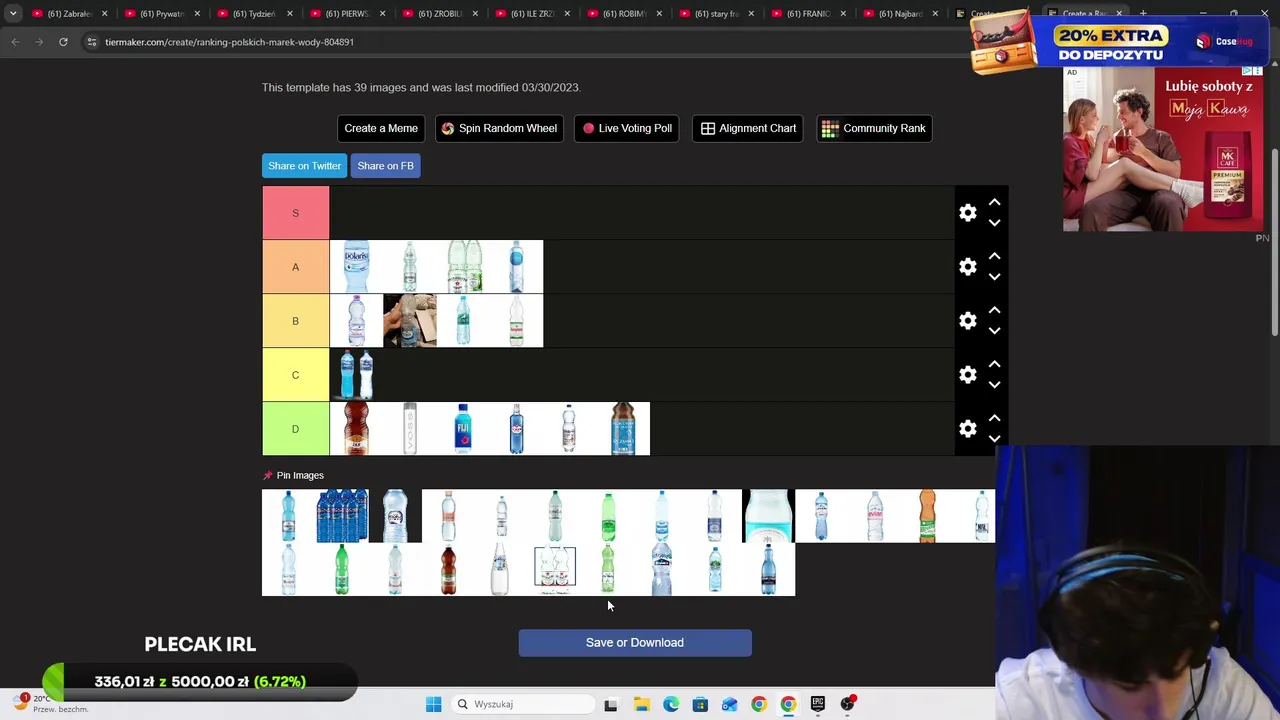The width and height of the screenshot is (1280, 720).
Task: Pick the blue six-pack bottles image
Action: click(342, 516)
